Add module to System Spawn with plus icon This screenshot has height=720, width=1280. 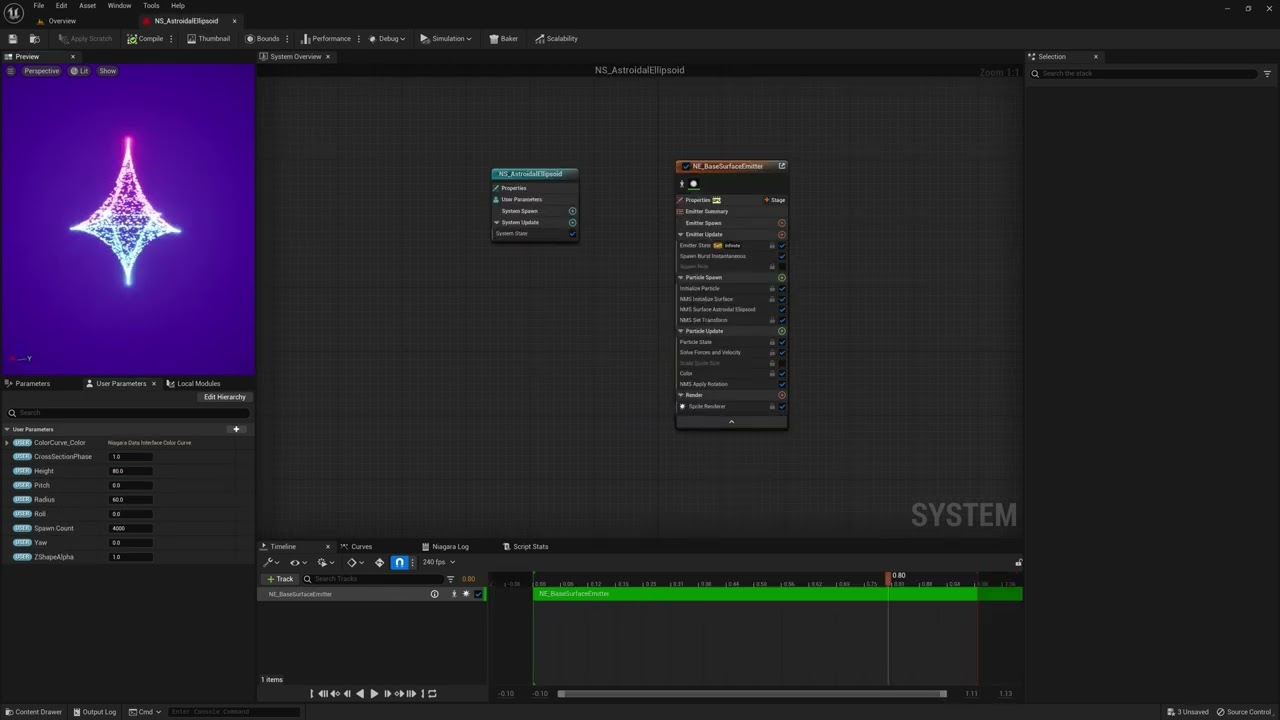[572, 211]
